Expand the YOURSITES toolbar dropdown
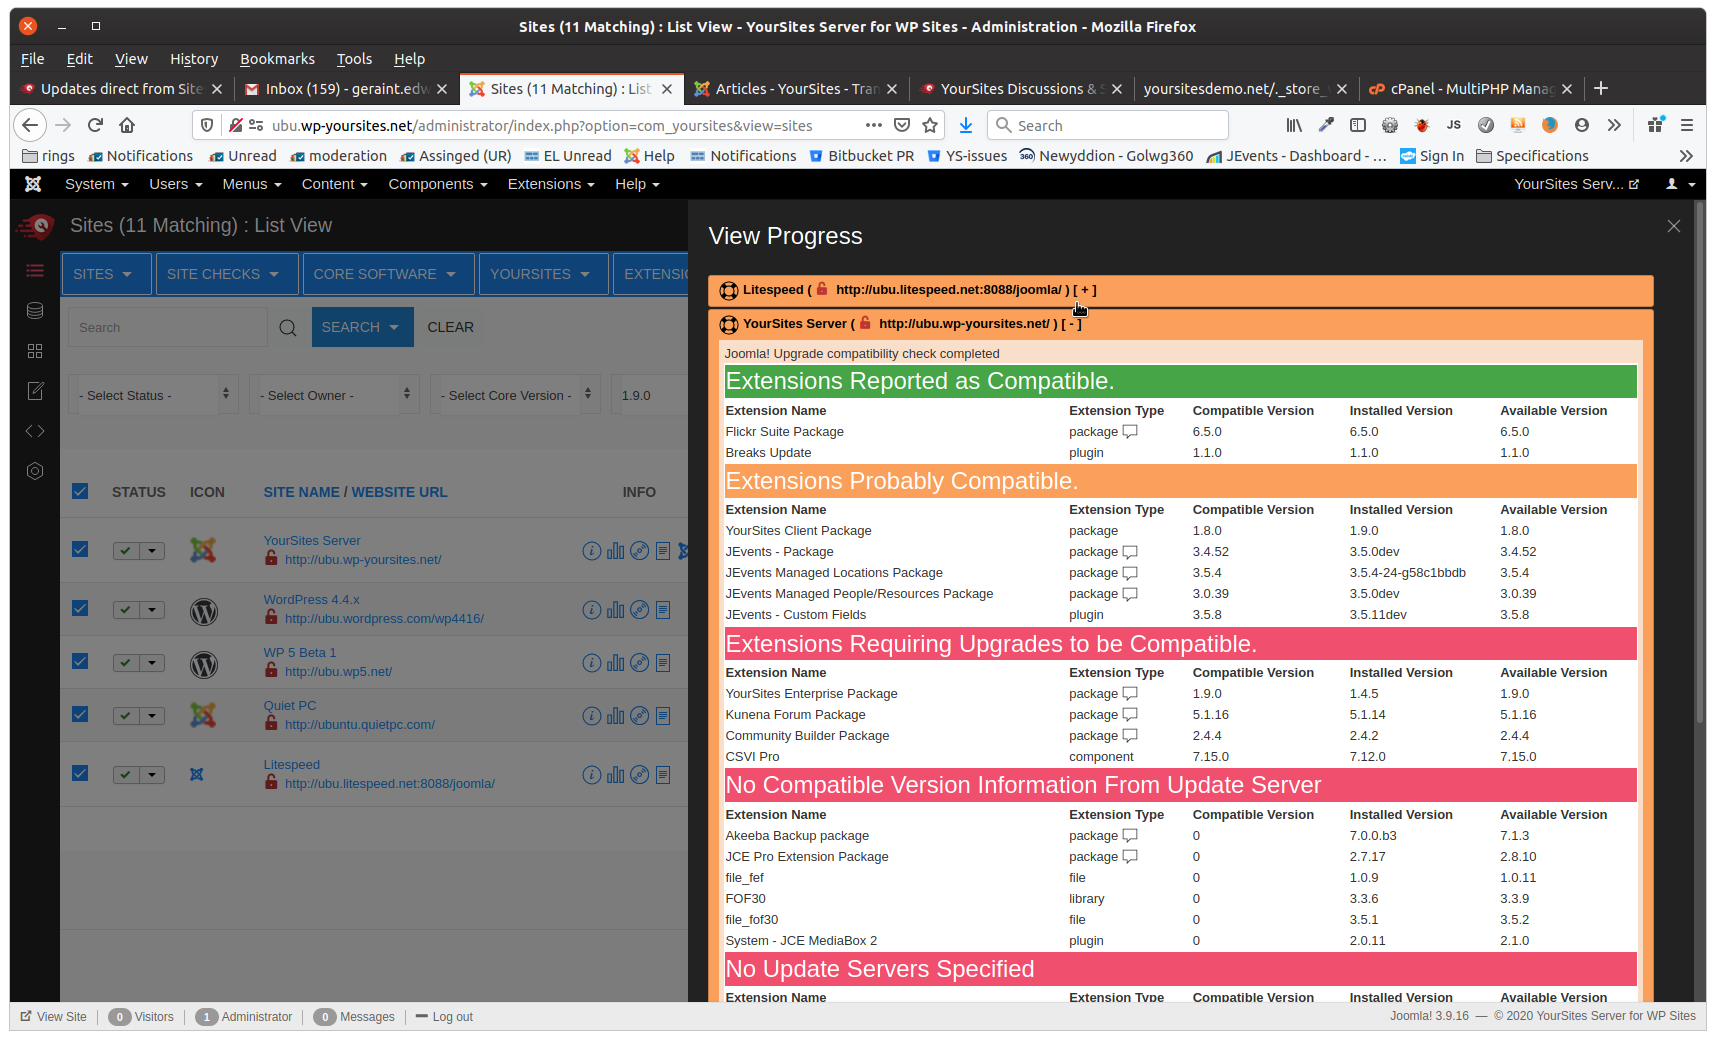The height and width of the screenshot is (1040, 1716). tap(543, 274)
